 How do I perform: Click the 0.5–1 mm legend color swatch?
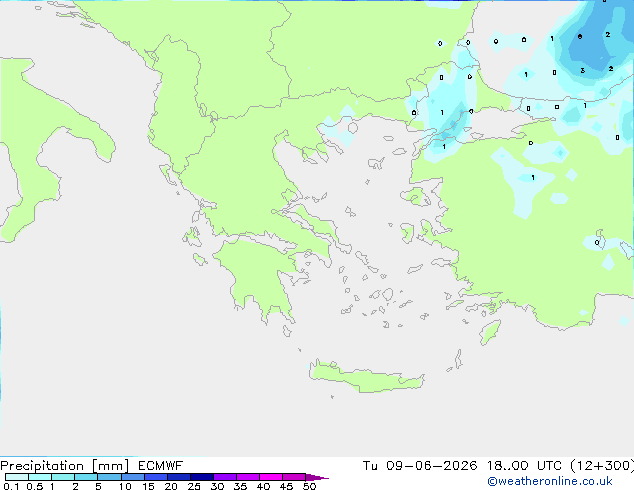click(40, 477)
